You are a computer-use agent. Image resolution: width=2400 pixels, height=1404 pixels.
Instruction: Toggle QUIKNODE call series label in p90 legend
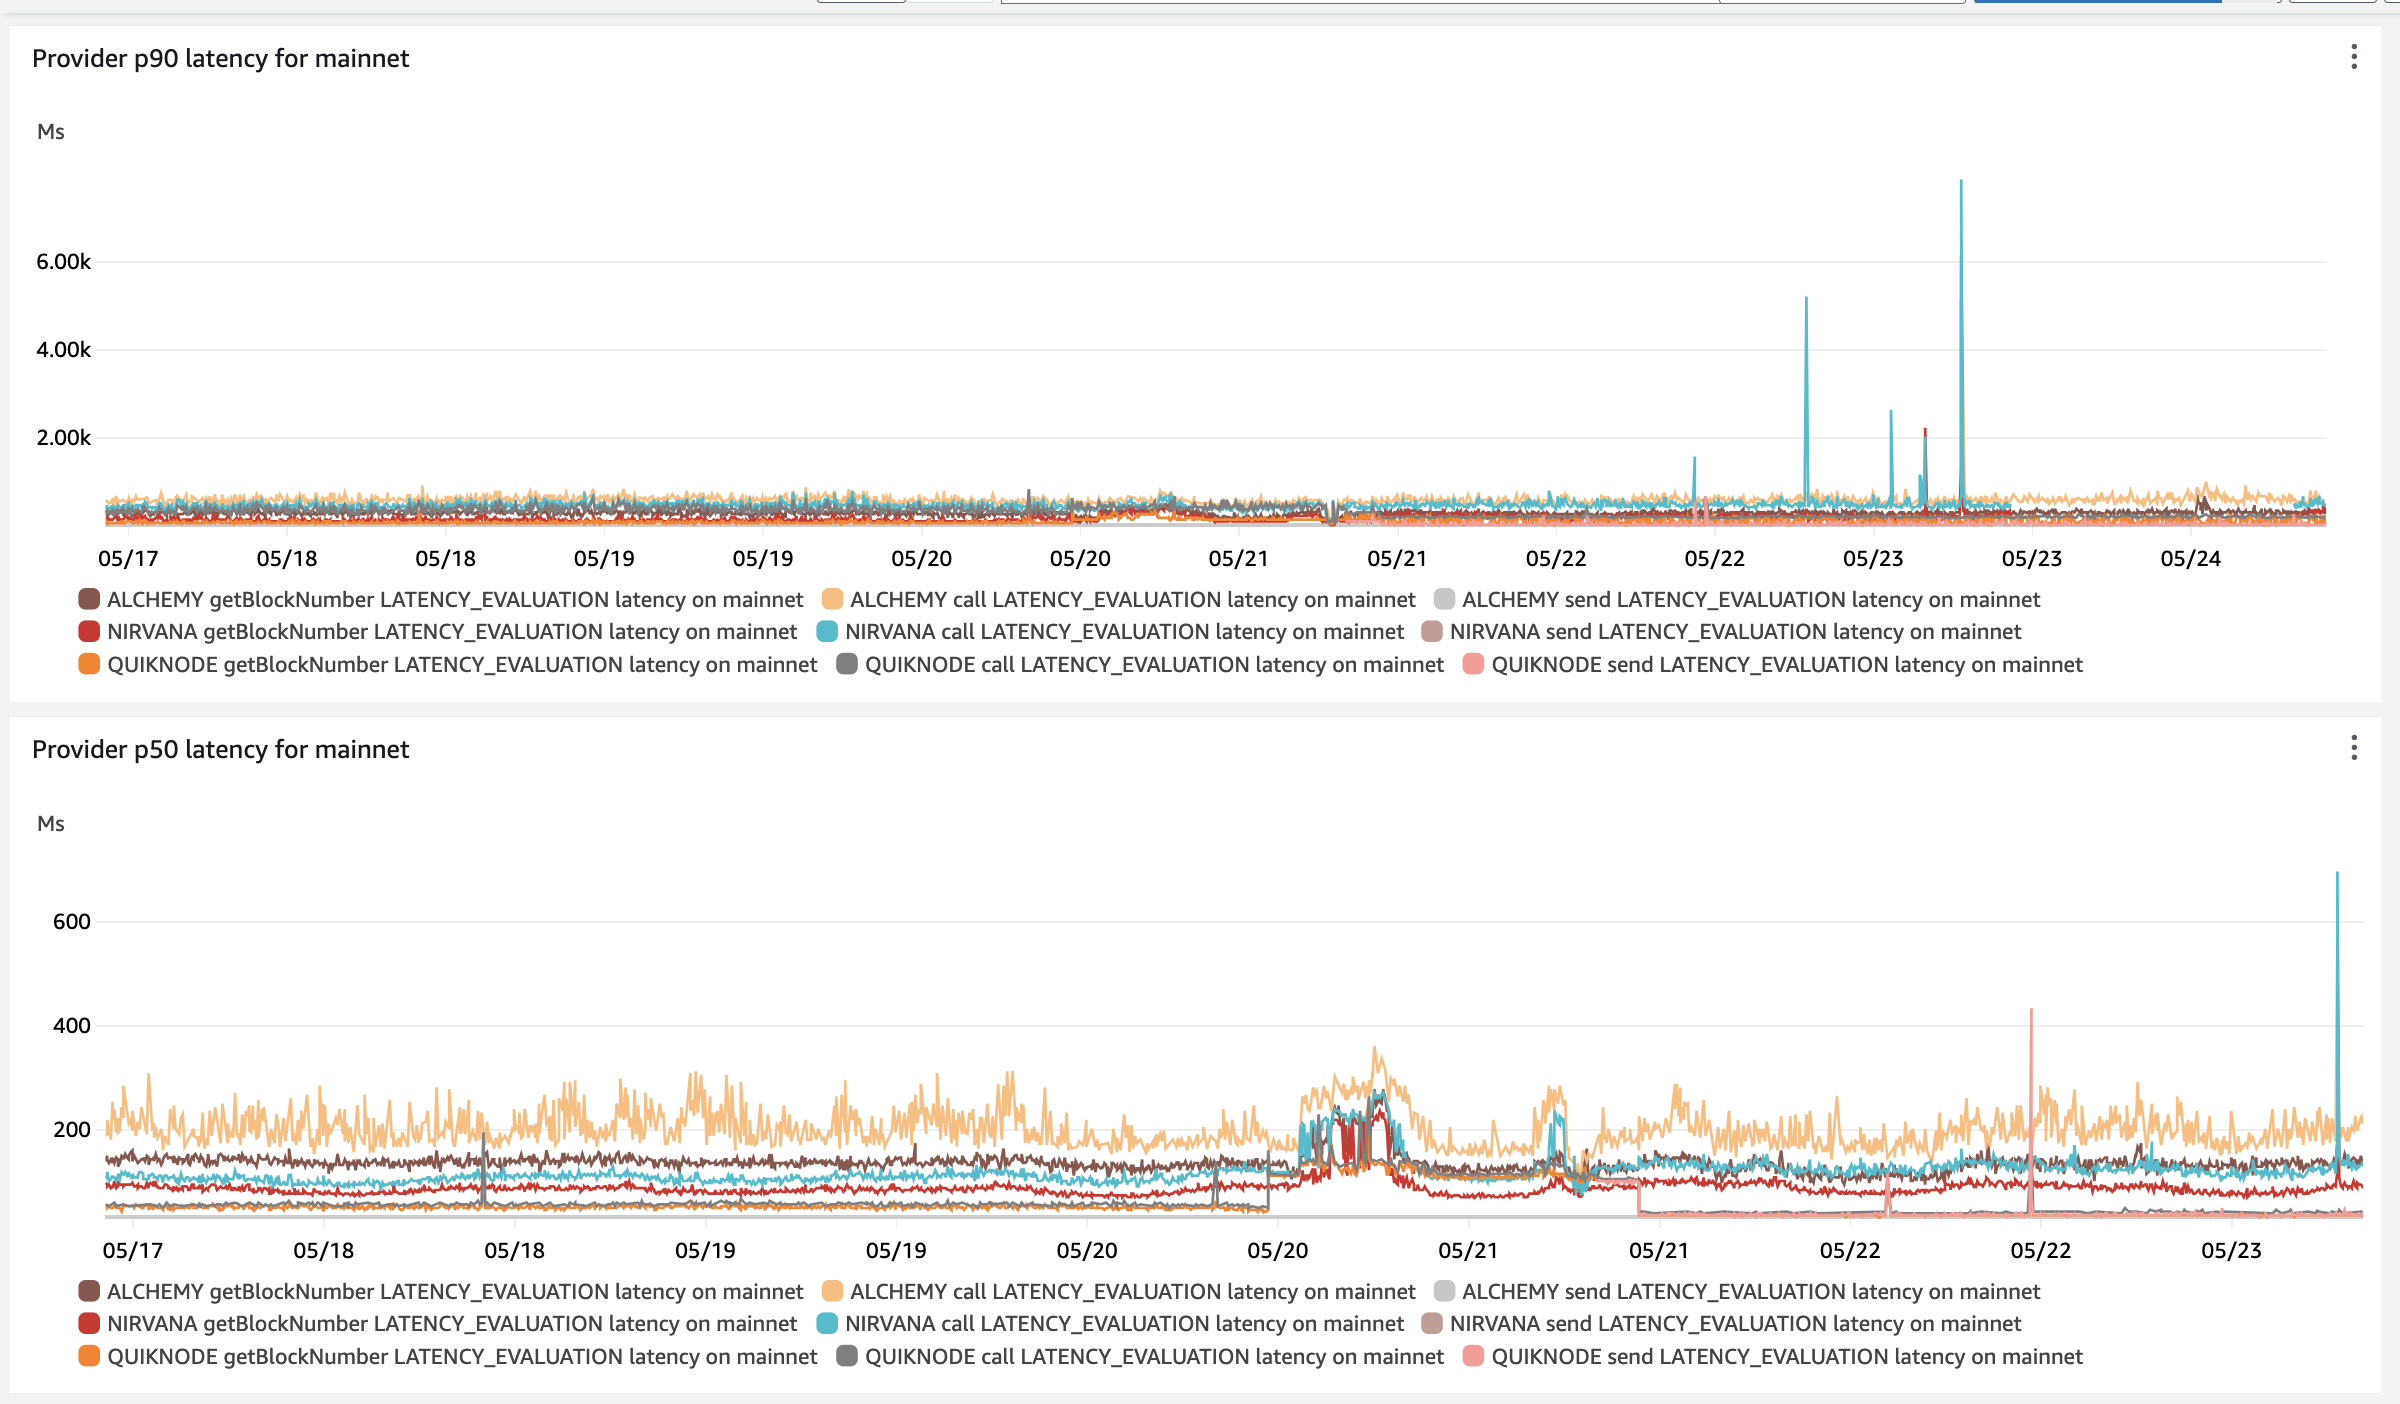point(1155,664)
